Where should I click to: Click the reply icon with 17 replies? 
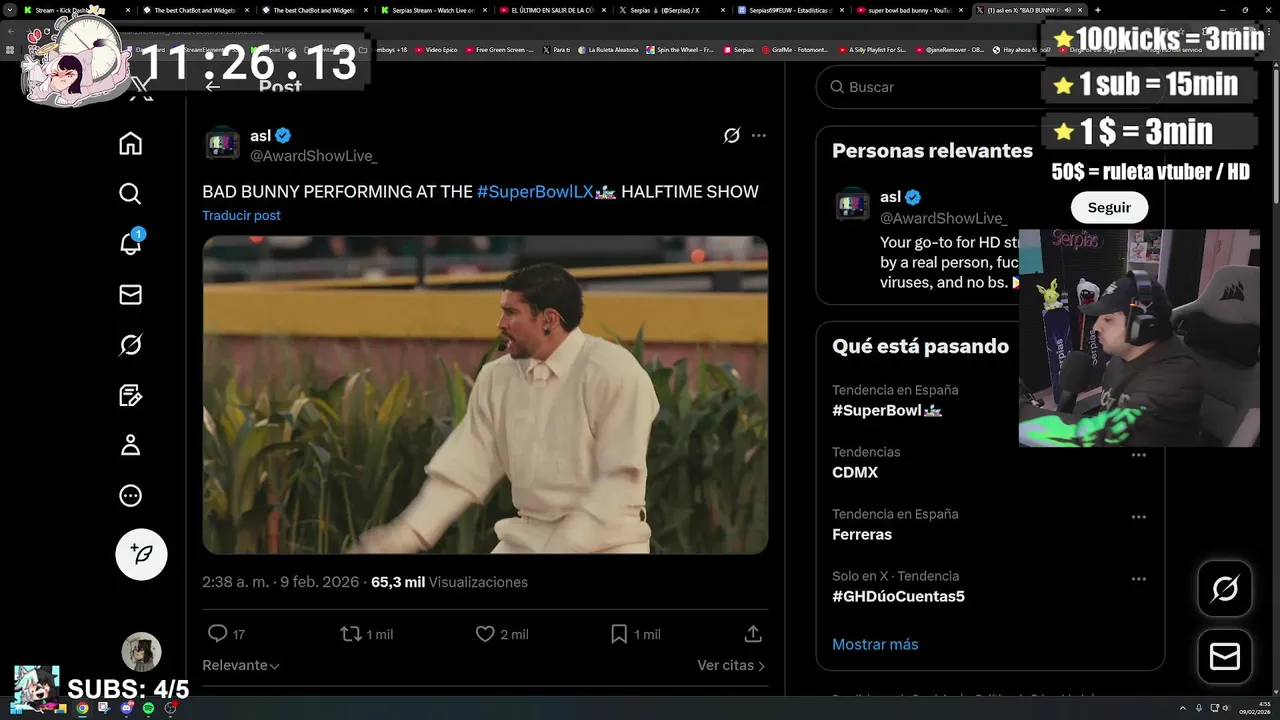tap(226, 634)
